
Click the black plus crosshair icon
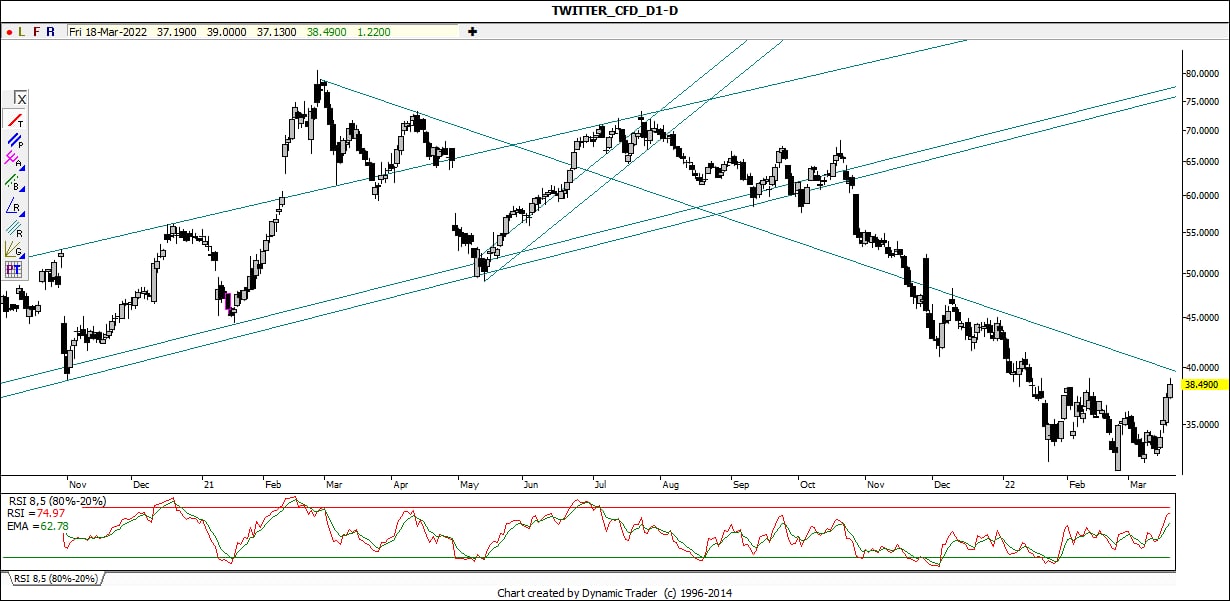click(472, 32)
